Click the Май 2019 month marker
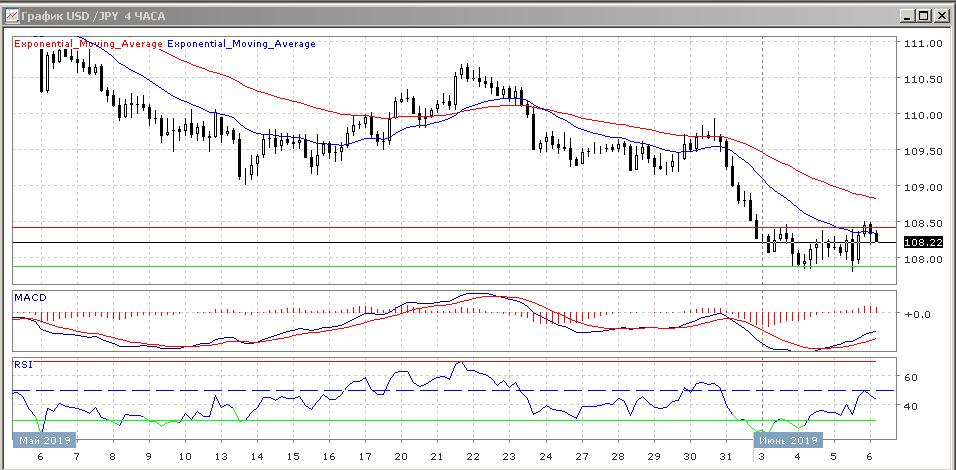Screen dimensions: 956x470 point(45,440)
